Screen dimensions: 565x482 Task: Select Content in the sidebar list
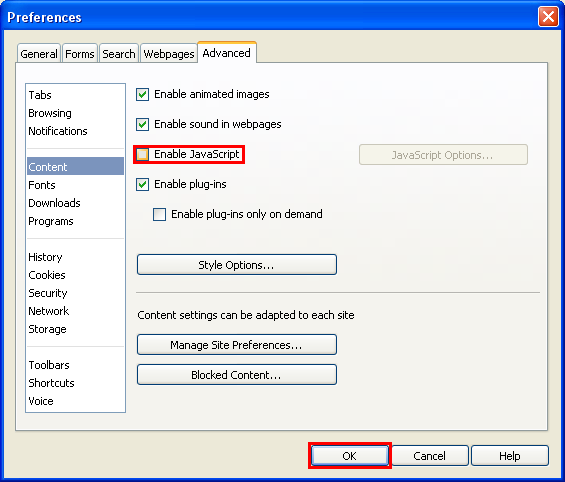pos(75,167)
